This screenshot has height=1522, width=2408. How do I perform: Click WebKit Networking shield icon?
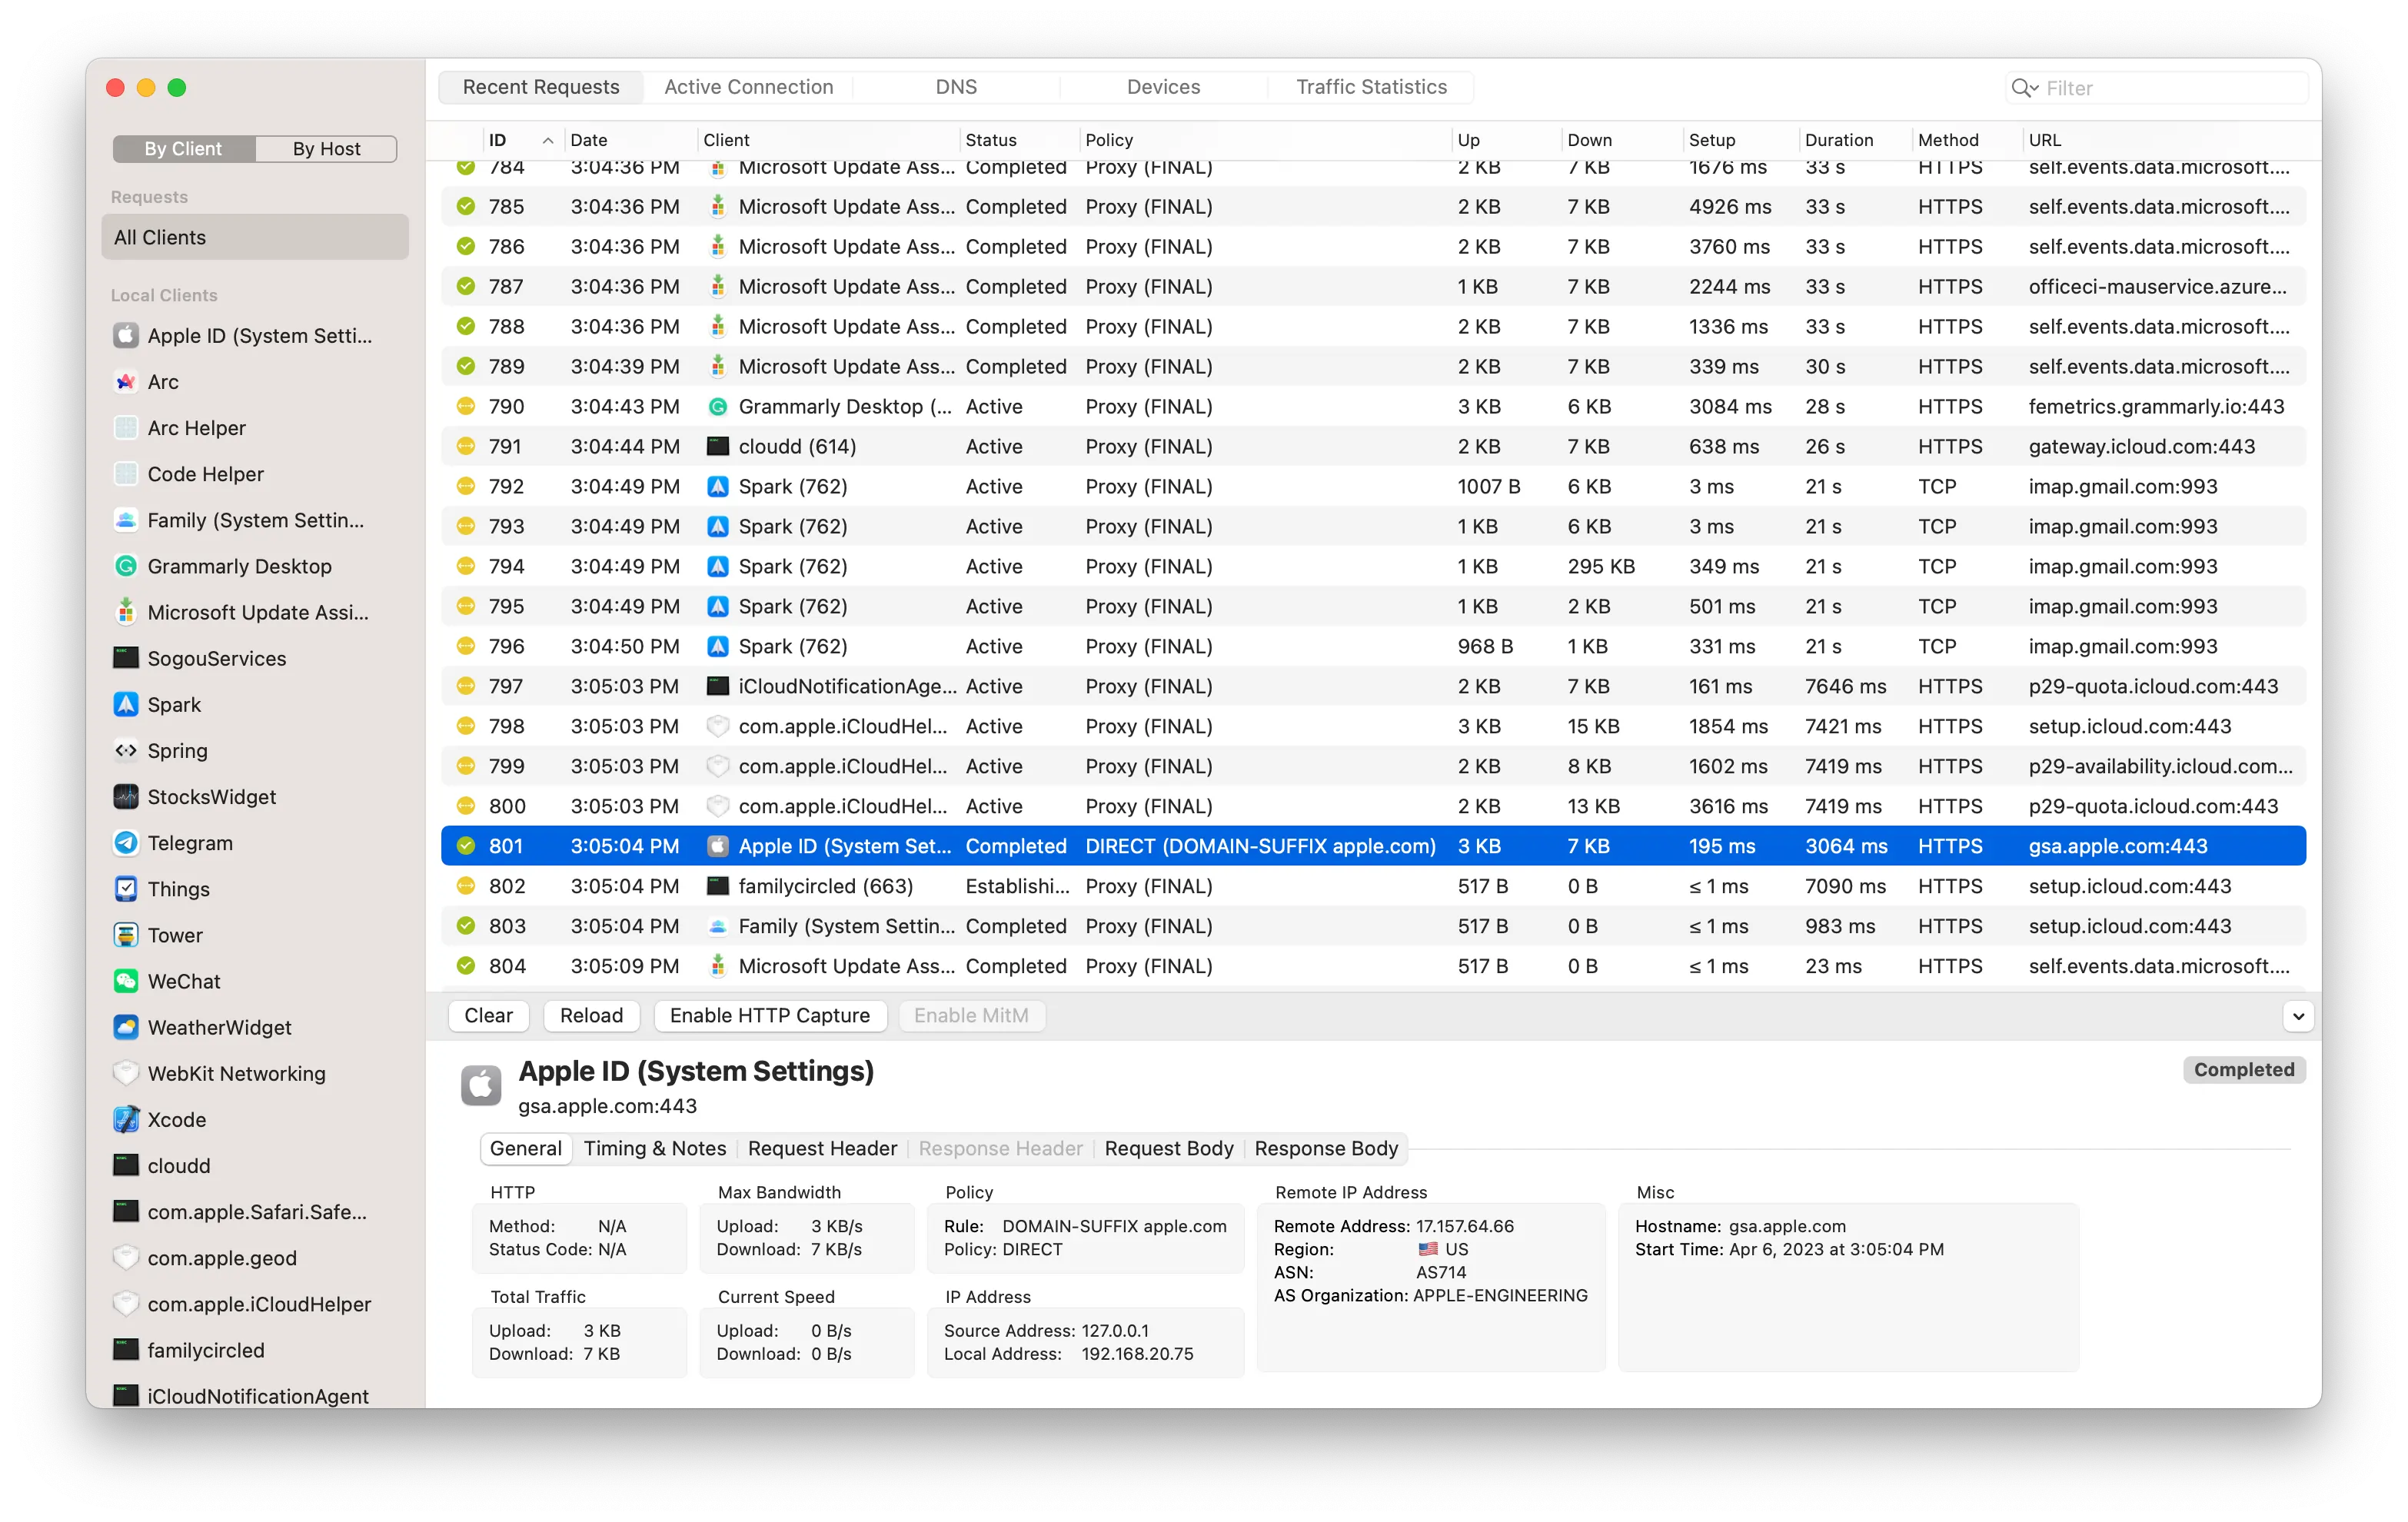[126, 1073]
